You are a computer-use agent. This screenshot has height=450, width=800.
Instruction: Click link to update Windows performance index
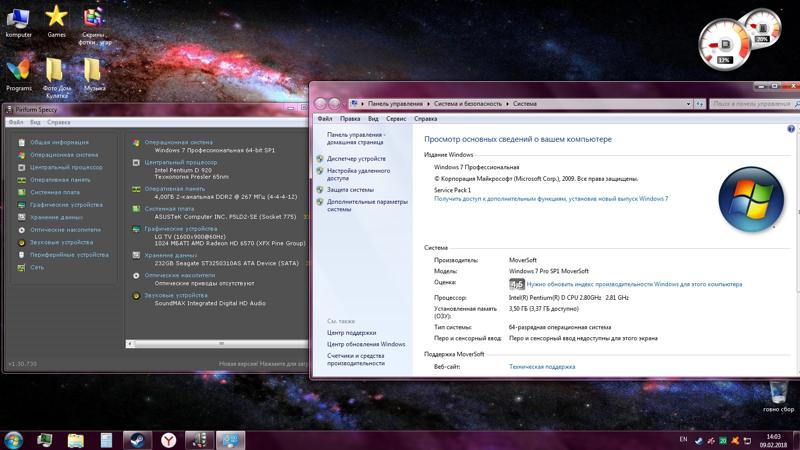point(634,284)
